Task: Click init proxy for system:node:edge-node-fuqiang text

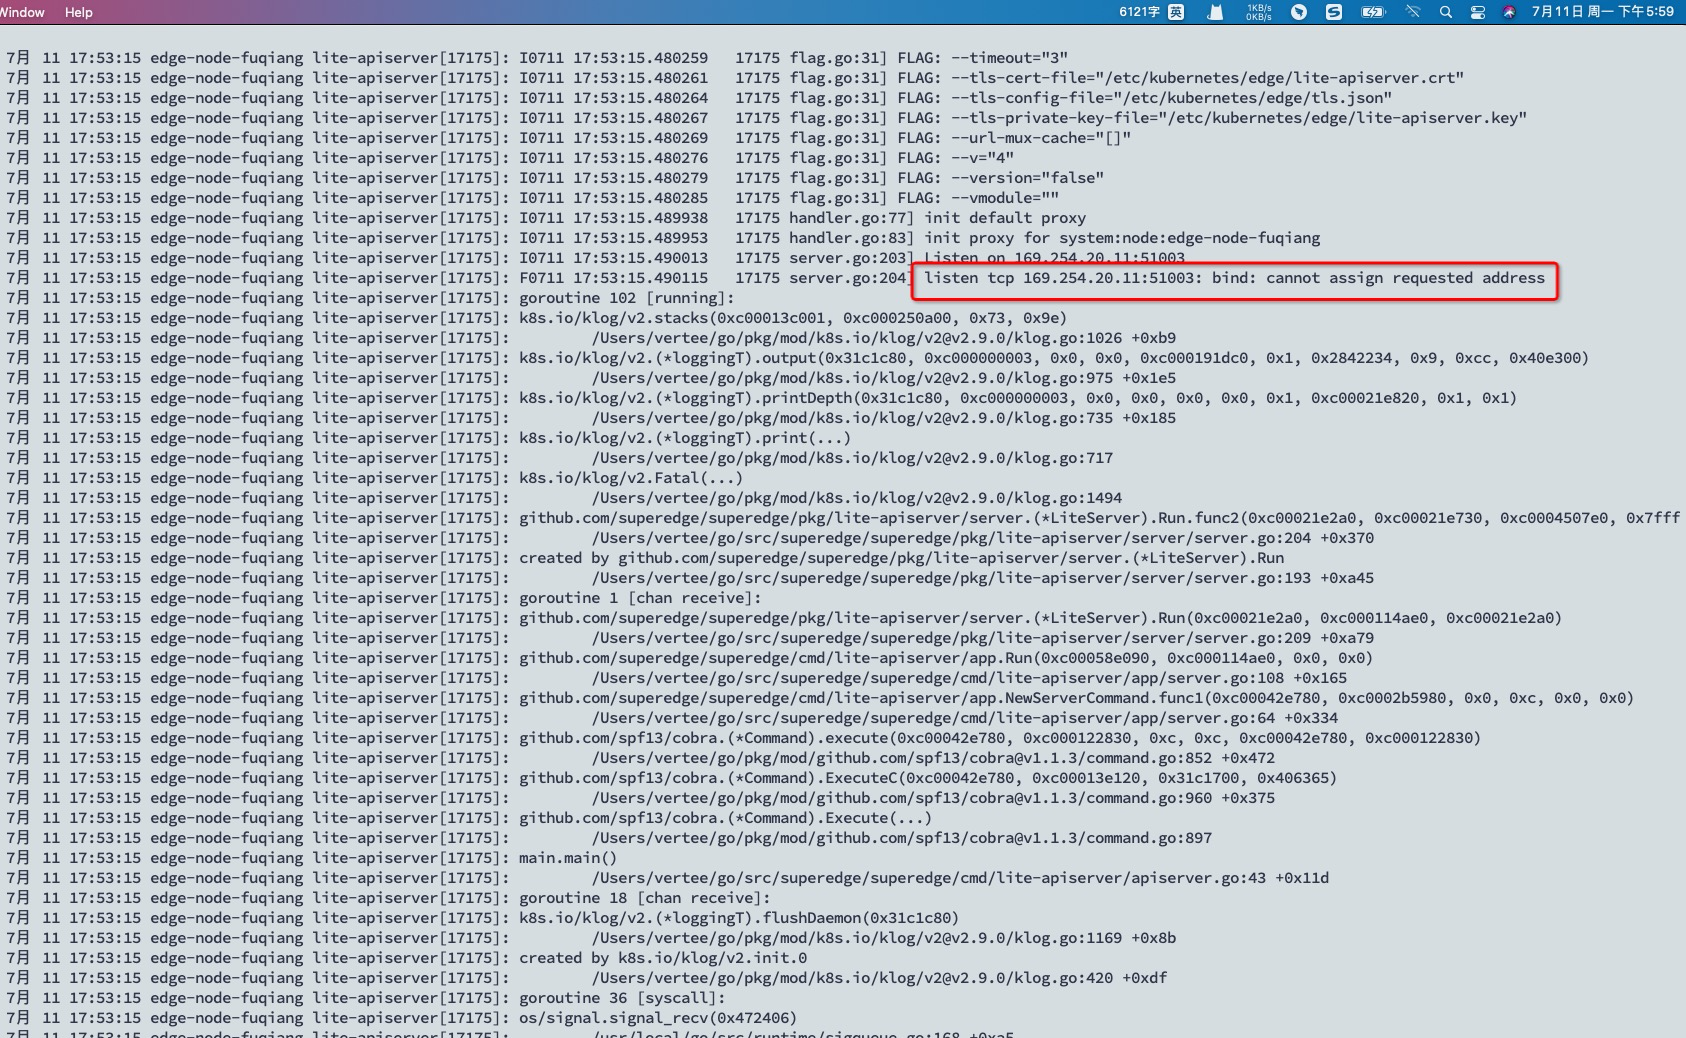Action: 1122,238
